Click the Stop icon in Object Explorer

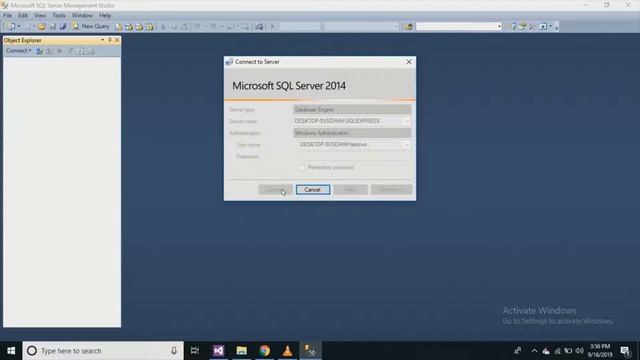[60, 51]
